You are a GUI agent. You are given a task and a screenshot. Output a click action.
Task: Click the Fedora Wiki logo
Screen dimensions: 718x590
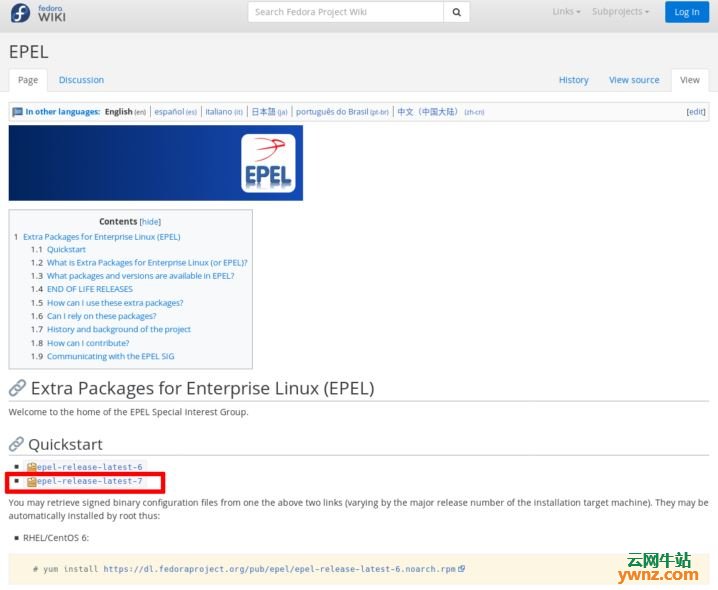tap(38, 13)
